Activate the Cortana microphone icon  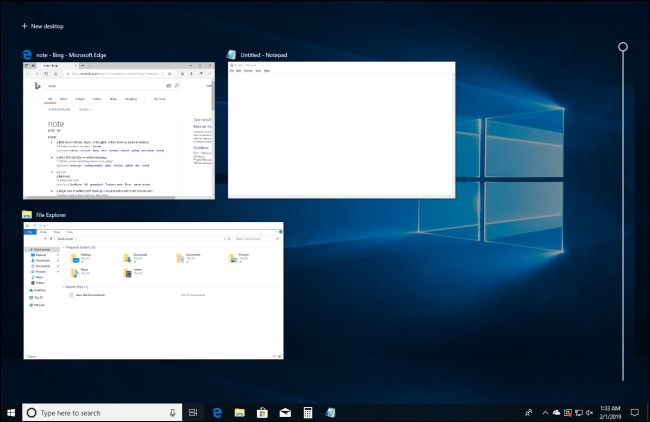click(x=172, y=412)
